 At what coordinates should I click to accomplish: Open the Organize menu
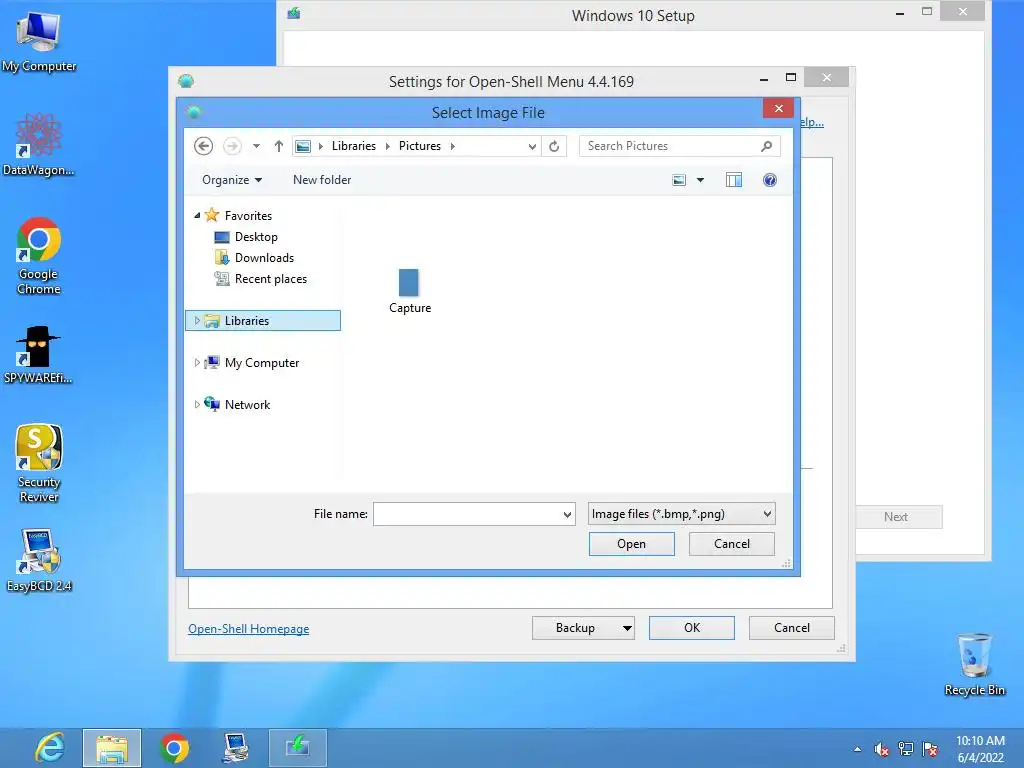(x=232, y=180)
